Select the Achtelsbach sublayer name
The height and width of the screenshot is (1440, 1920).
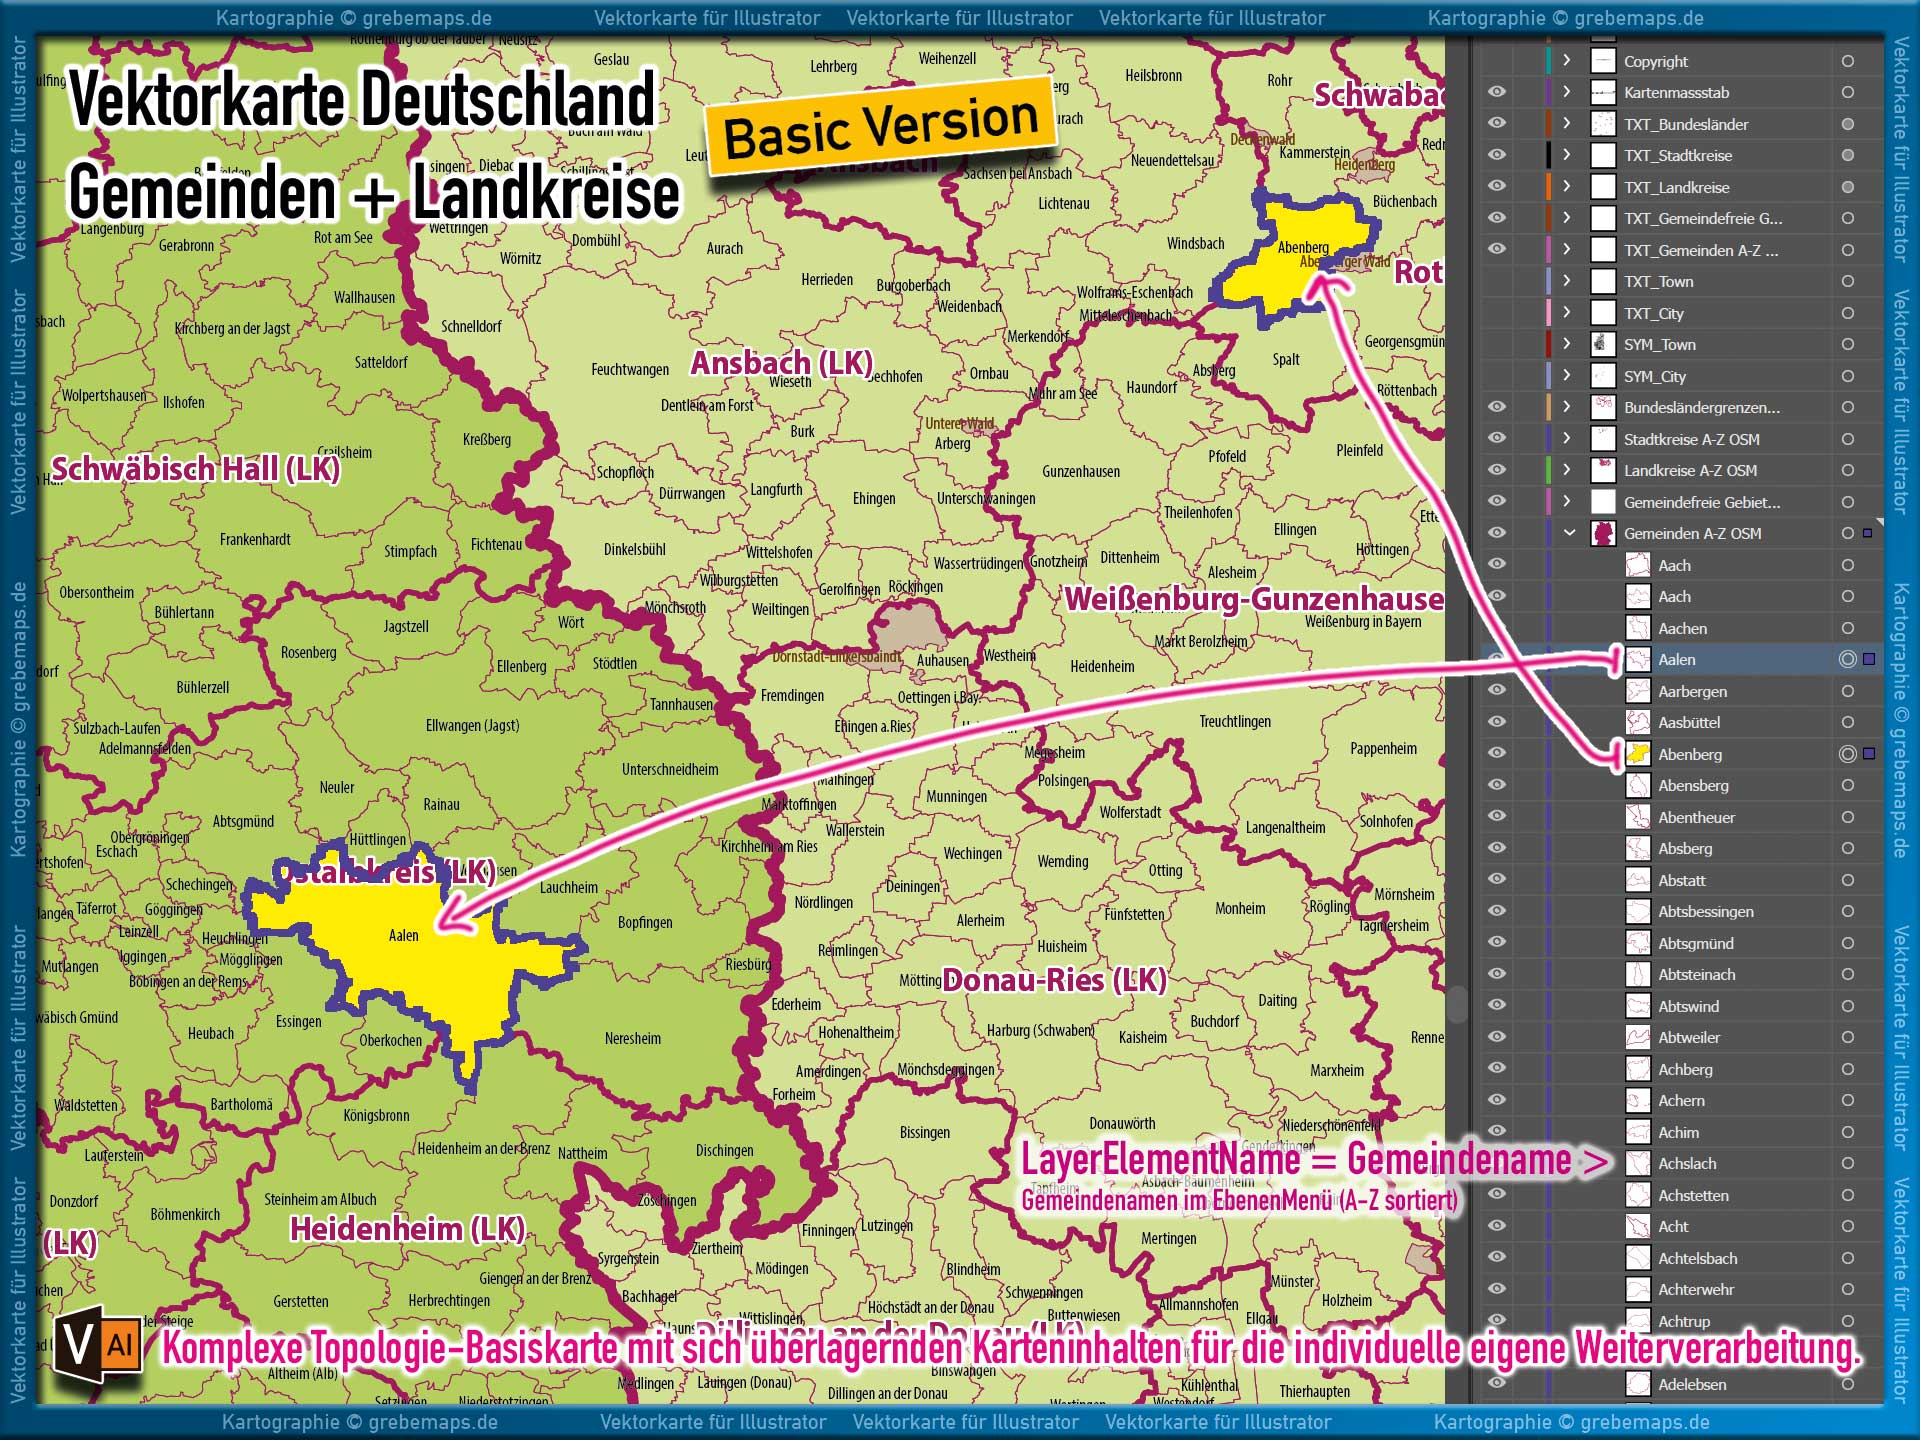(1698, 1258)
